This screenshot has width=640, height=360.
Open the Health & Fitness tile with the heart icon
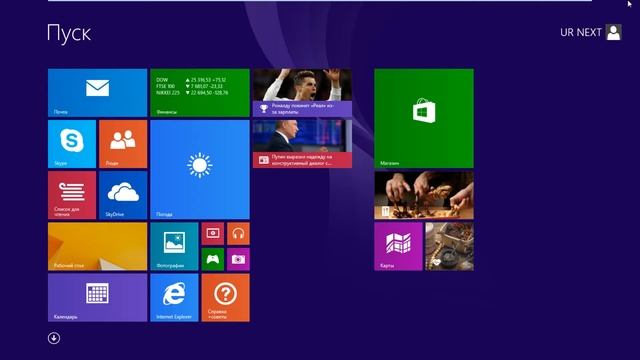pyautogui.click(x=450, y=246)
